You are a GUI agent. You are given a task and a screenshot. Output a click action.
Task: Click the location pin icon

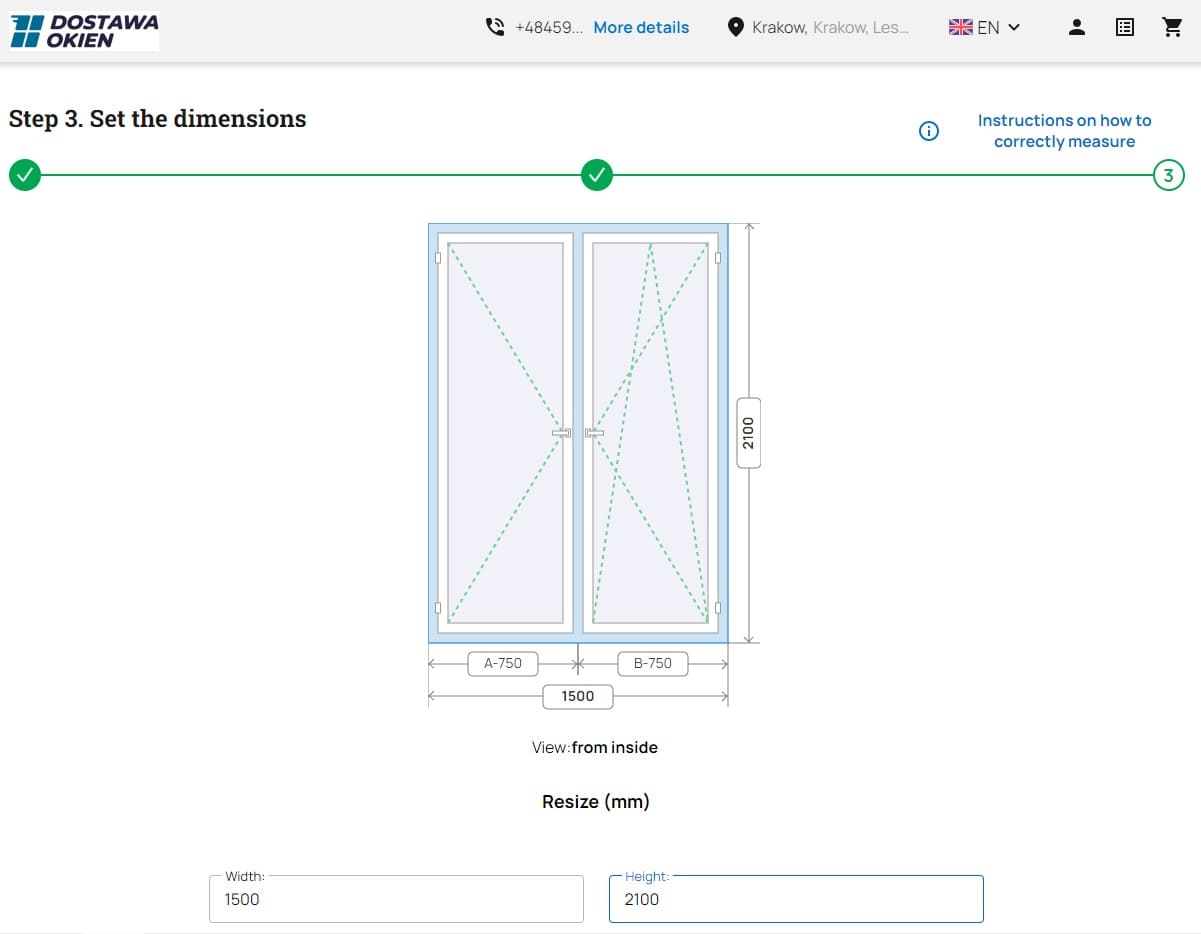[x=735, y=27]
